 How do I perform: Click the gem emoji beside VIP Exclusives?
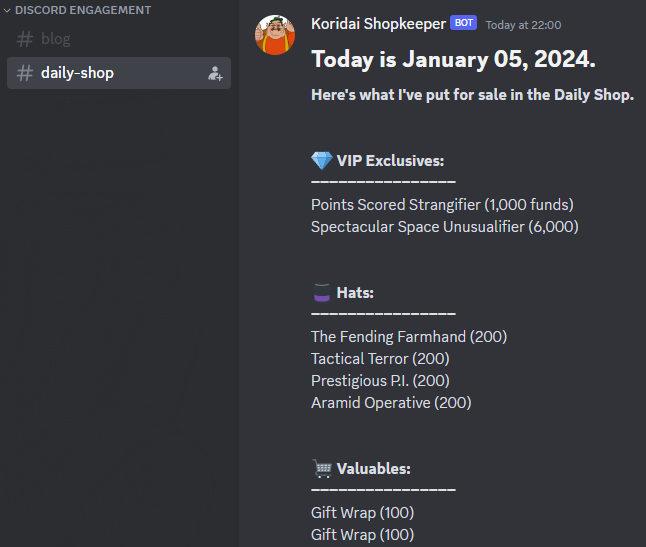pyautogui.click(x=321, y=160)
